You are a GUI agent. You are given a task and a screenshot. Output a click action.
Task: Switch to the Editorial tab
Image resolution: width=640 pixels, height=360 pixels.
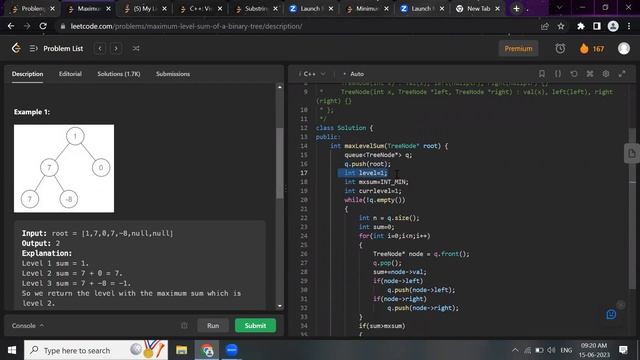(x=70, y=74)
